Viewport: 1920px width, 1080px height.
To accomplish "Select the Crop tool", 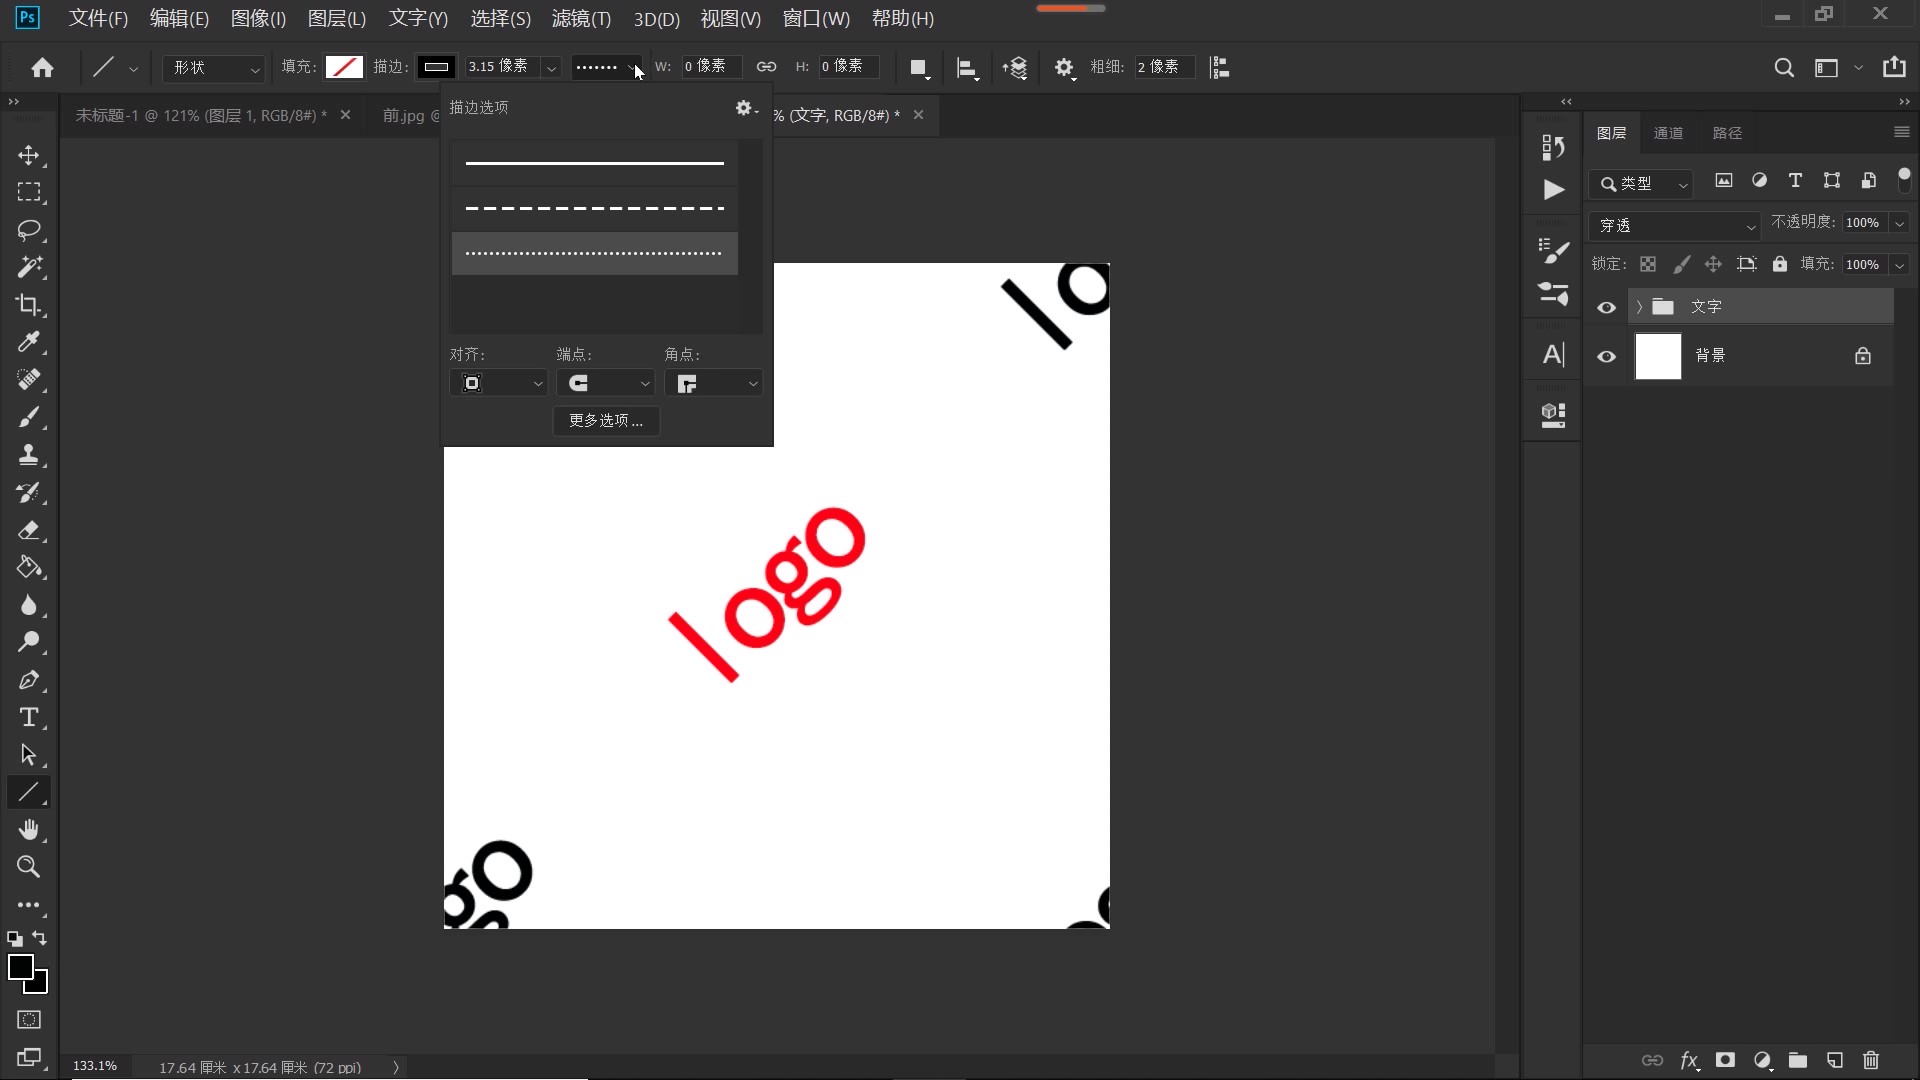I will 29,305.
